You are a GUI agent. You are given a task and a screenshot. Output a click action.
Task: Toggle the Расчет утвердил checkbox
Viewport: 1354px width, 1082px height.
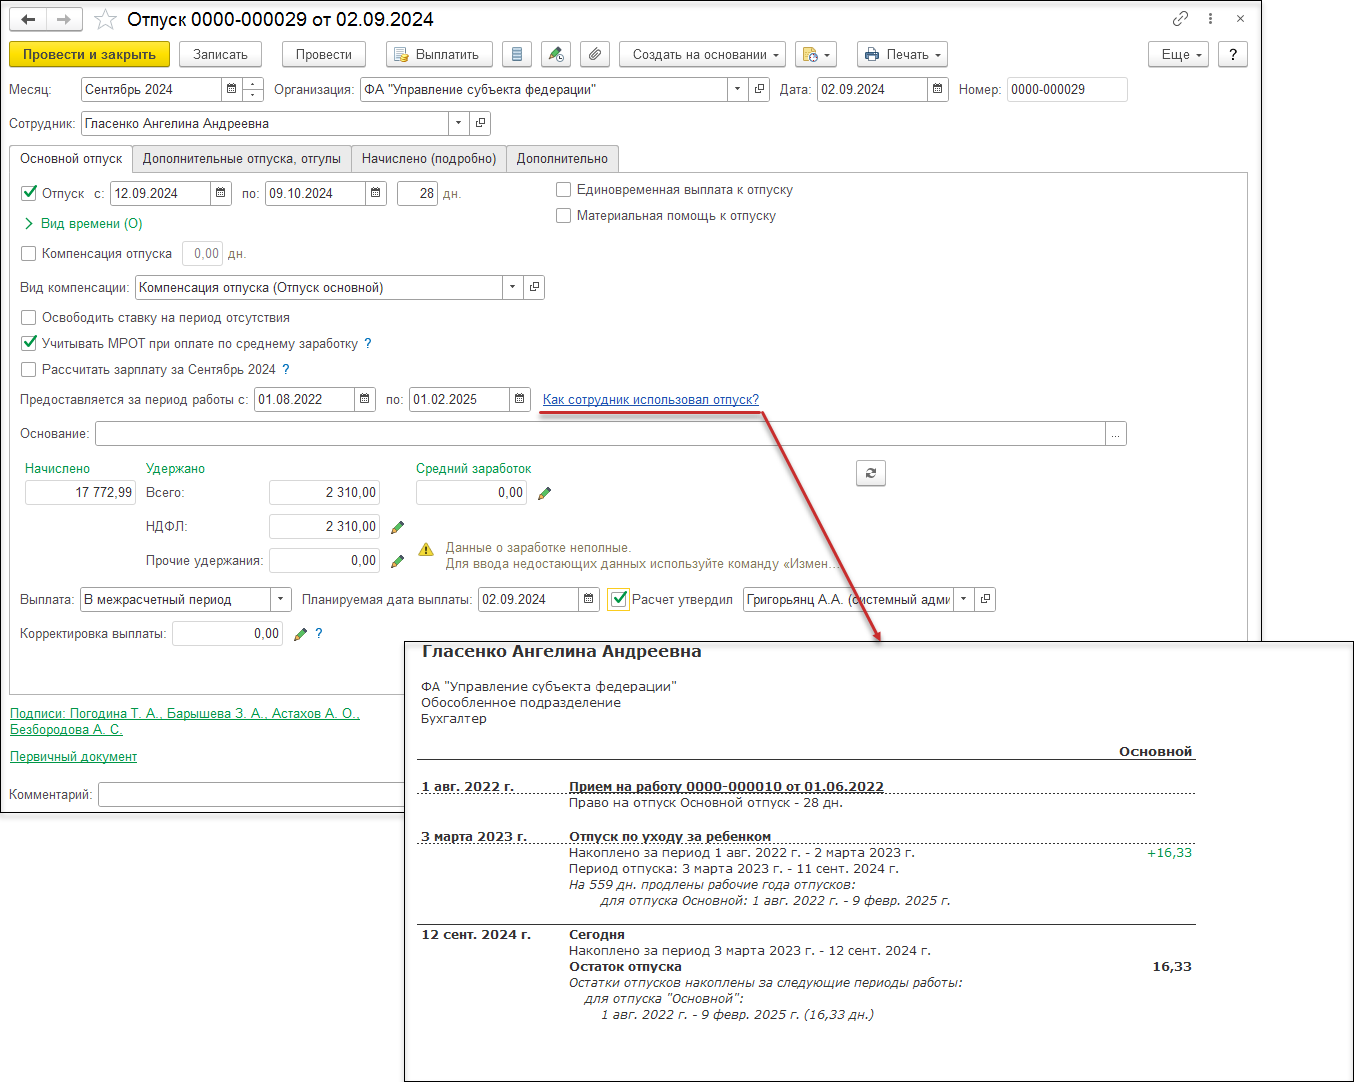[x=619, y=599]
